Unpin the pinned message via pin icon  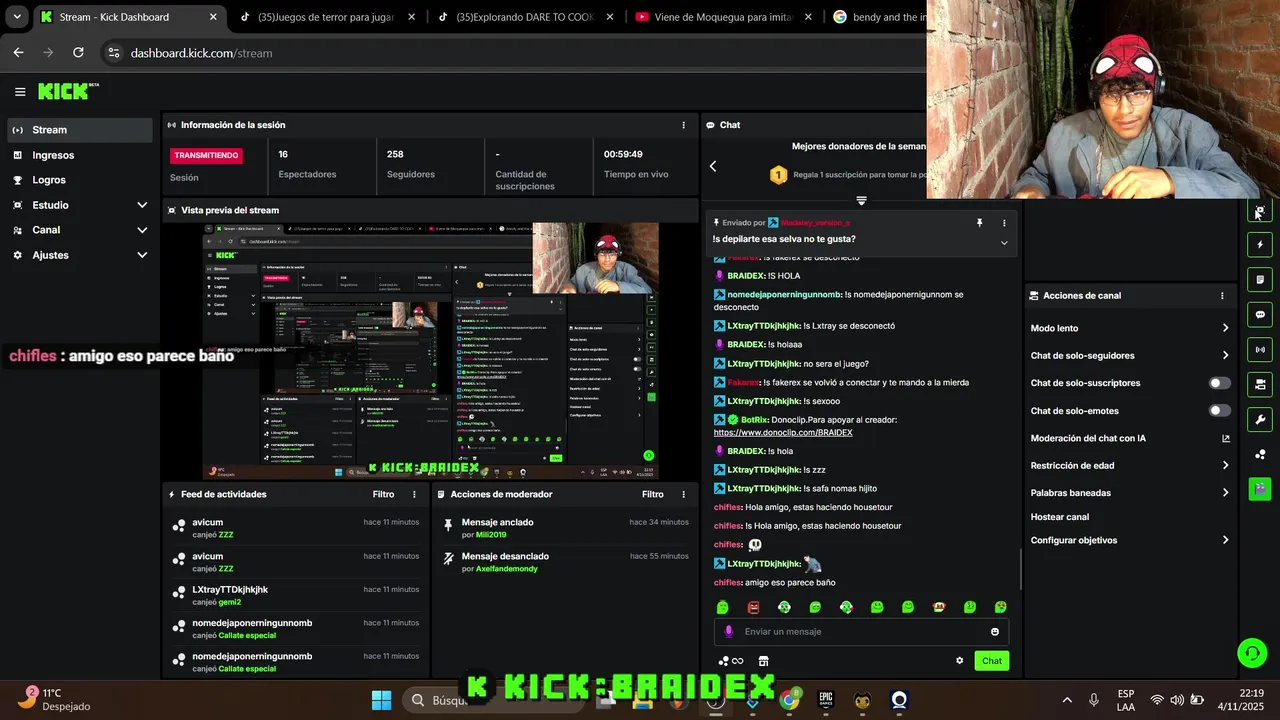(980, 223)
